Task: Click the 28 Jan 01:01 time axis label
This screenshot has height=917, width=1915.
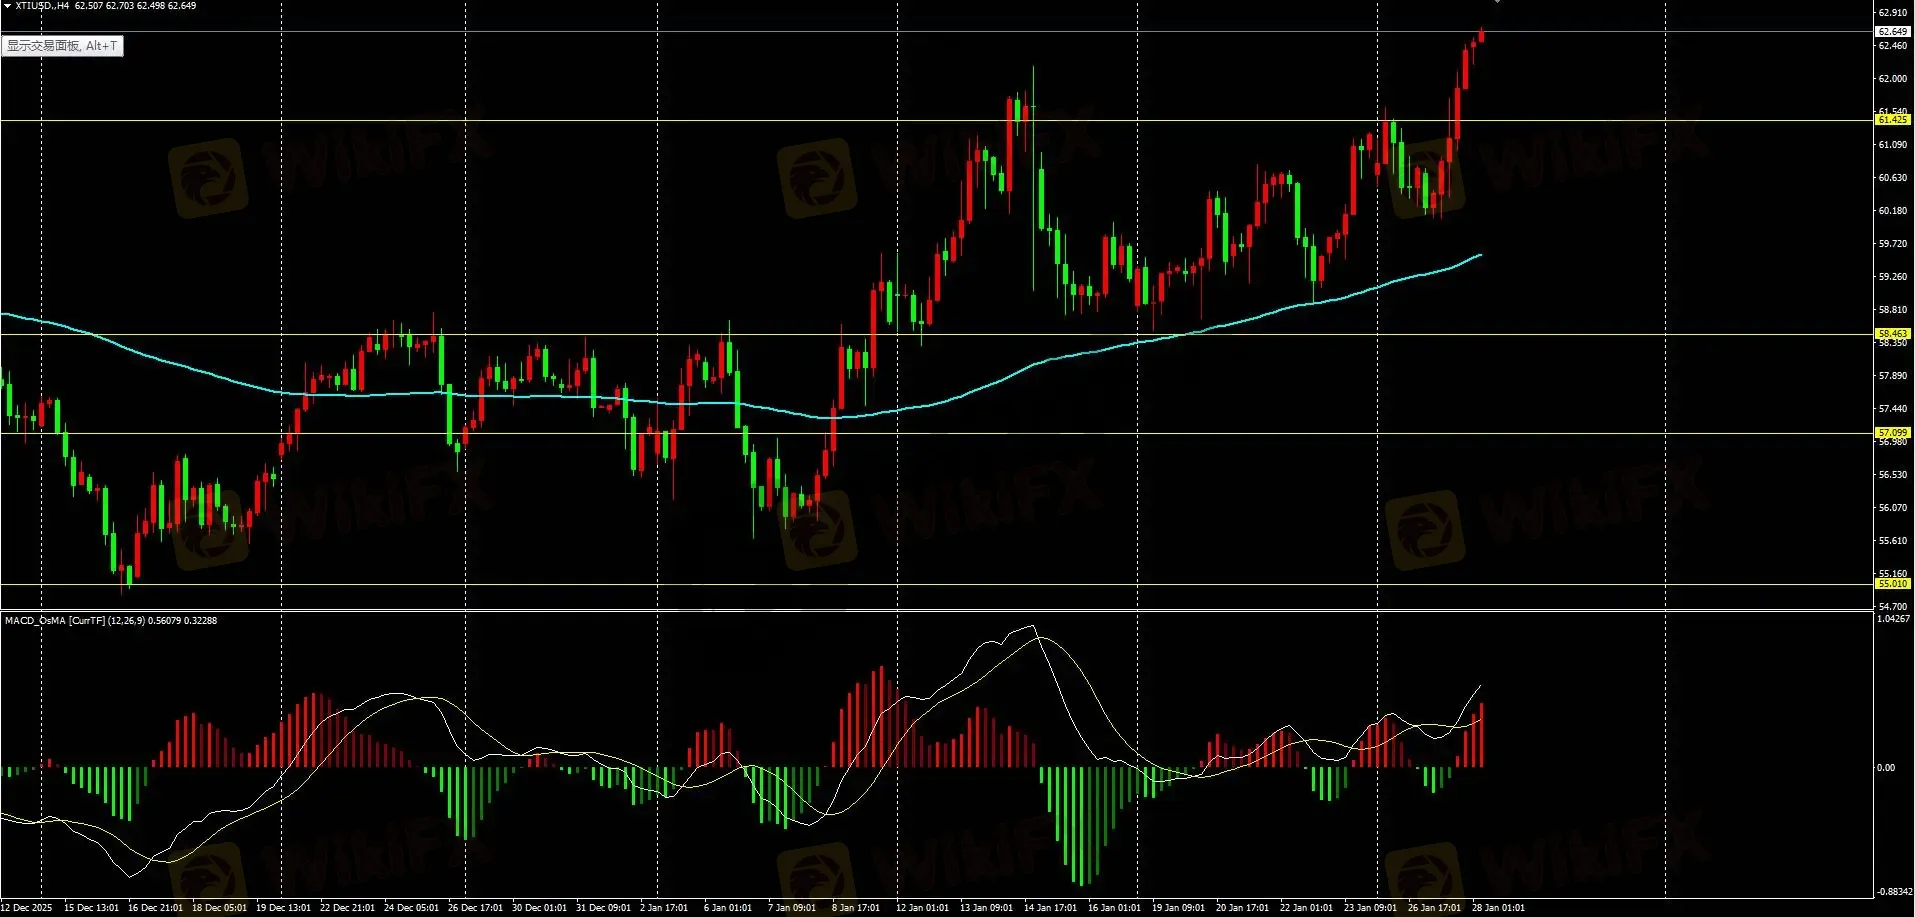Action: [x=1498, y=908]
